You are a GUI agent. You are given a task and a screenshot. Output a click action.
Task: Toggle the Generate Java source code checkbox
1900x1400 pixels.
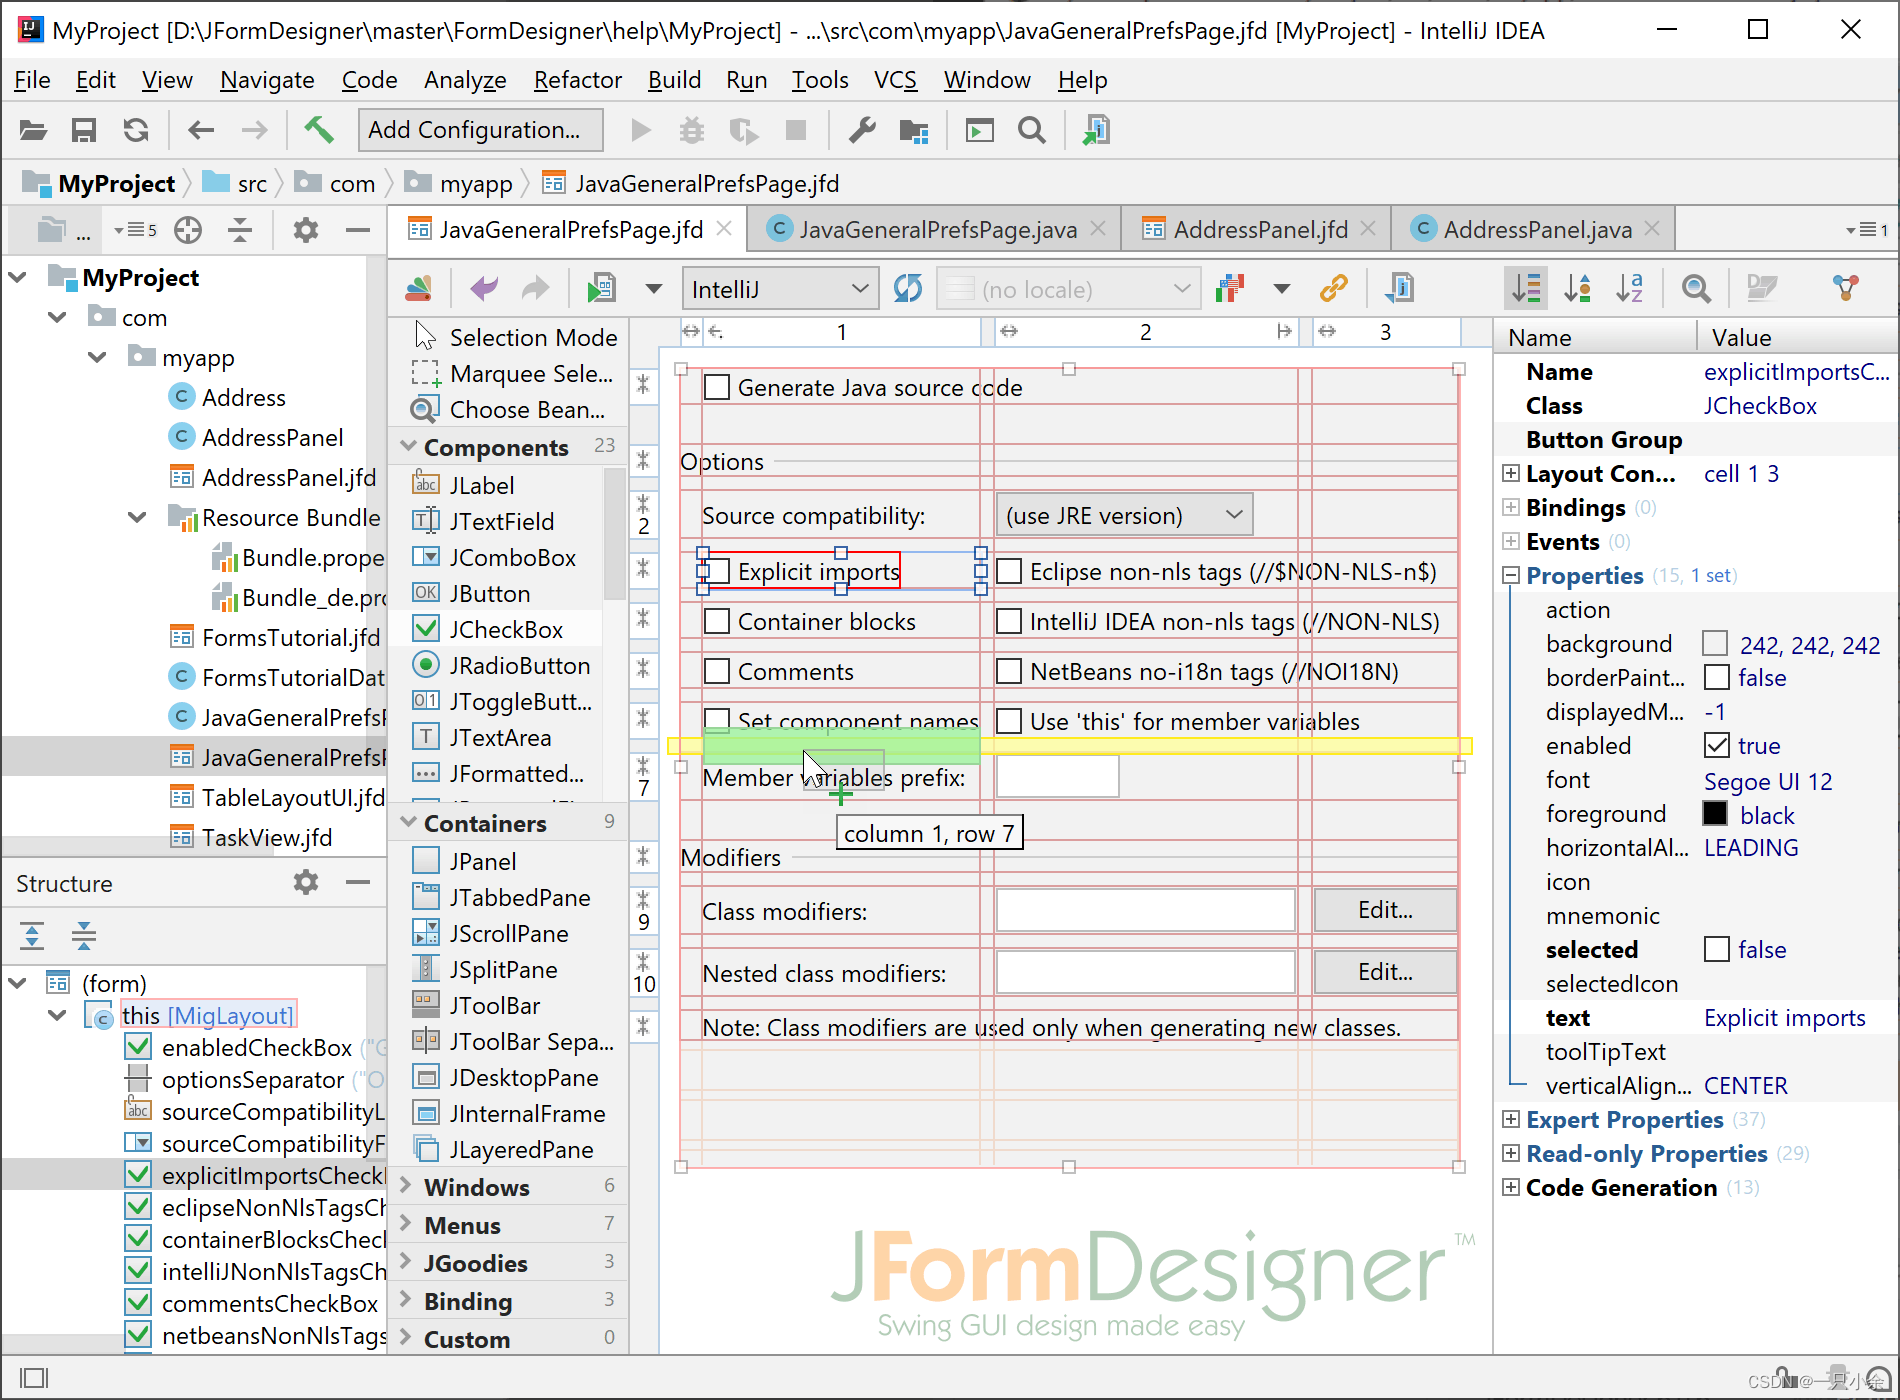(716, 387)
